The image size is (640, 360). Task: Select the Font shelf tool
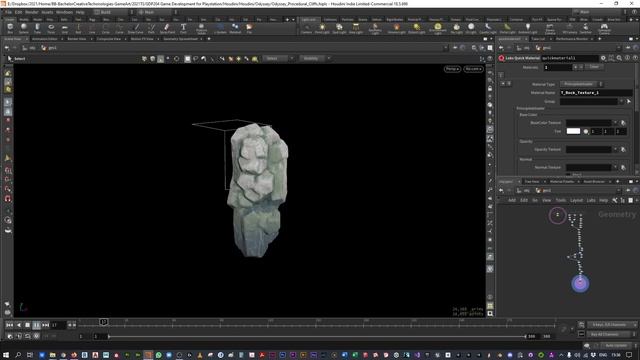[x=183, y=28]
